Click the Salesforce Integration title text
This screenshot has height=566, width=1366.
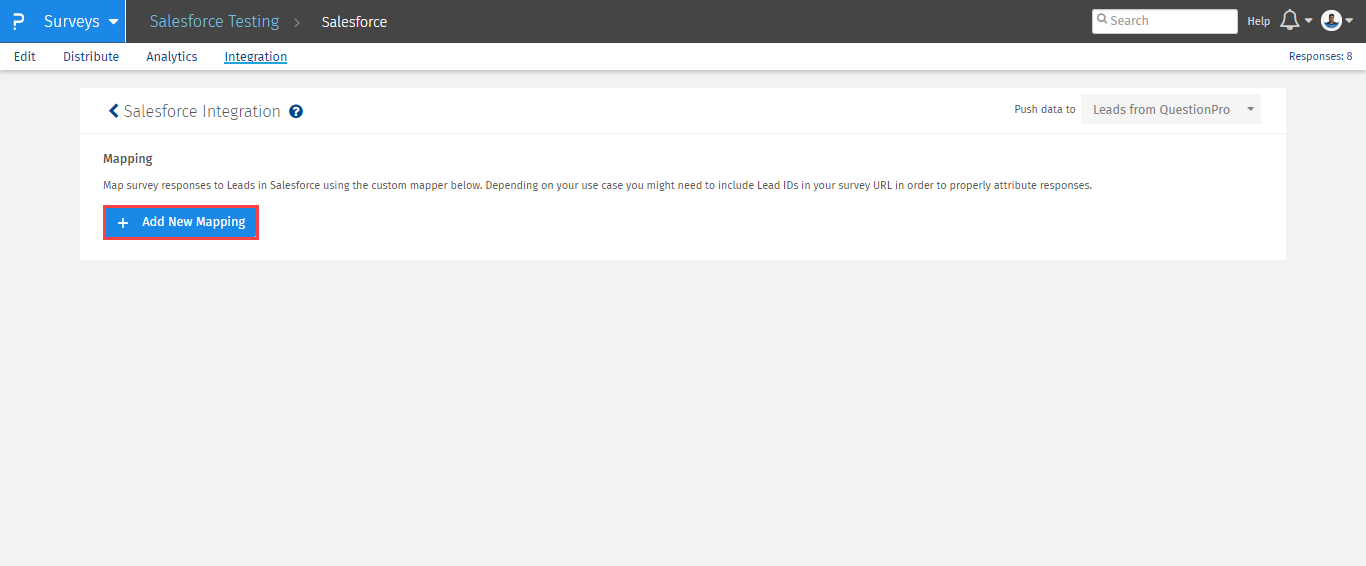tap(202, 111)
